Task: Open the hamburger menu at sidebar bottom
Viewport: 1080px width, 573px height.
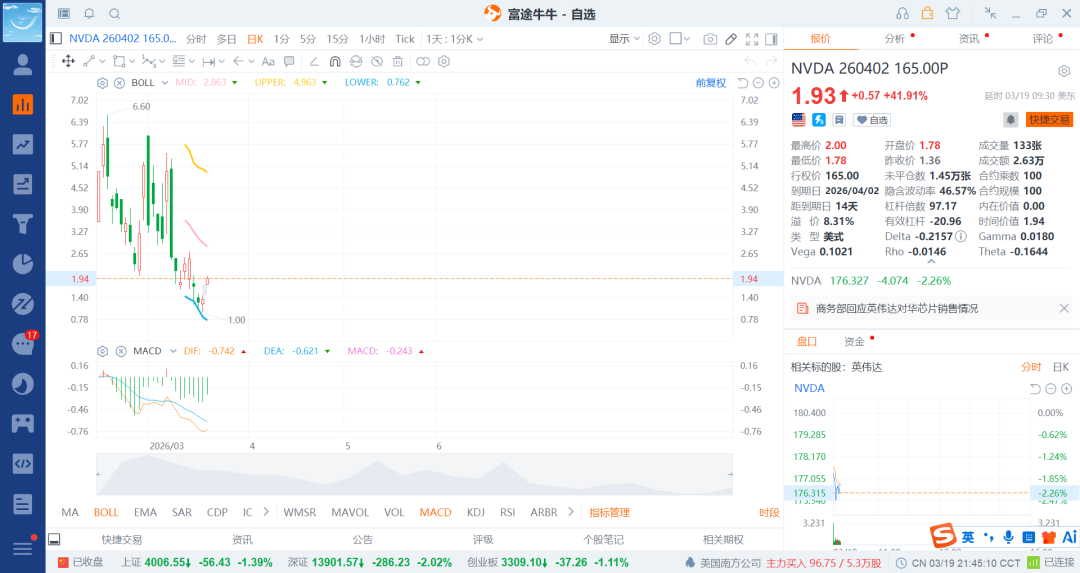Action: (x=23, y=548)
